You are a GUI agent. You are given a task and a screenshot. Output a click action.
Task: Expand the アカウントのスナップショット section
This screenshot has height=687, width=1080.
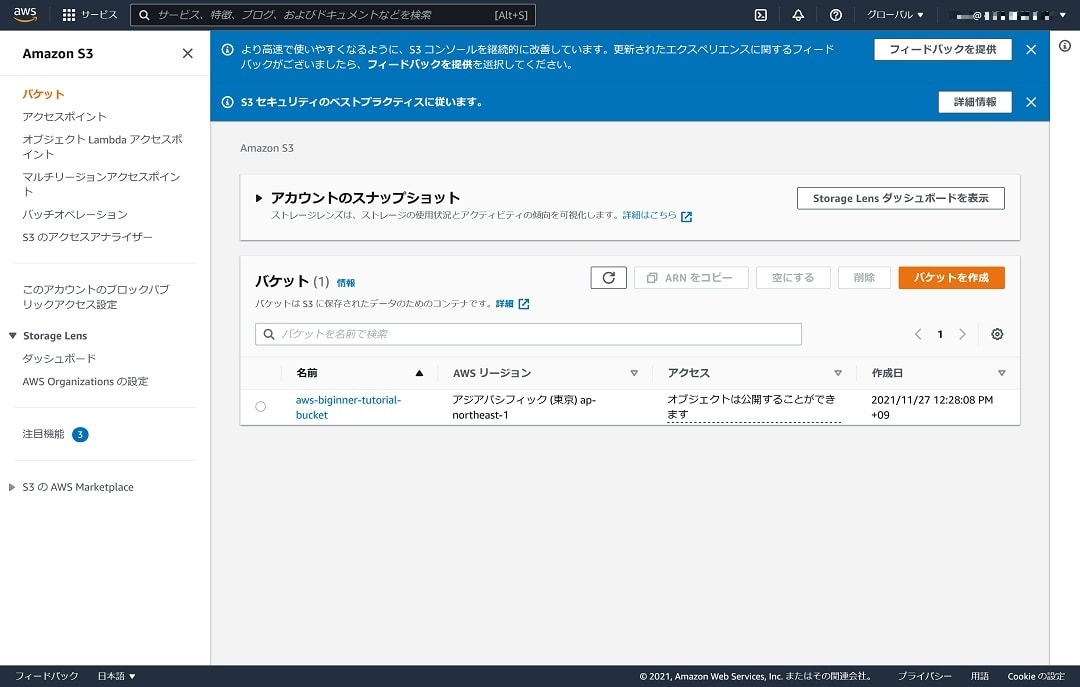coord(259,198)
